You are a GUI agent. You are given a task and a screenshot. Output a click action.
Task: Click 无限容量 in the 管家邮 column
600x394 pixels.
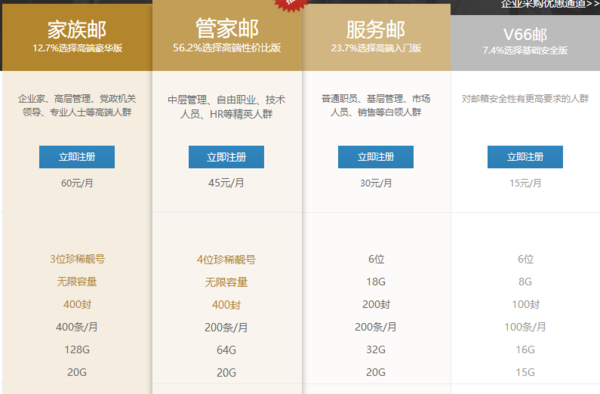pos(226,282)
